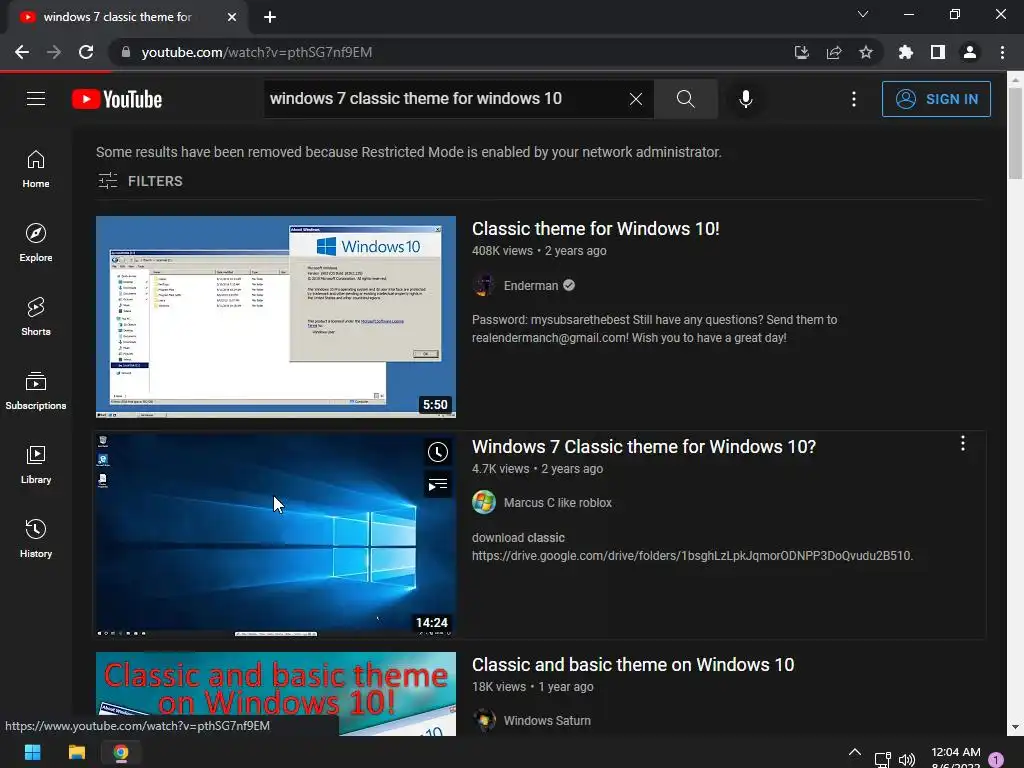Open the tab search chevron

pos(863,14)
